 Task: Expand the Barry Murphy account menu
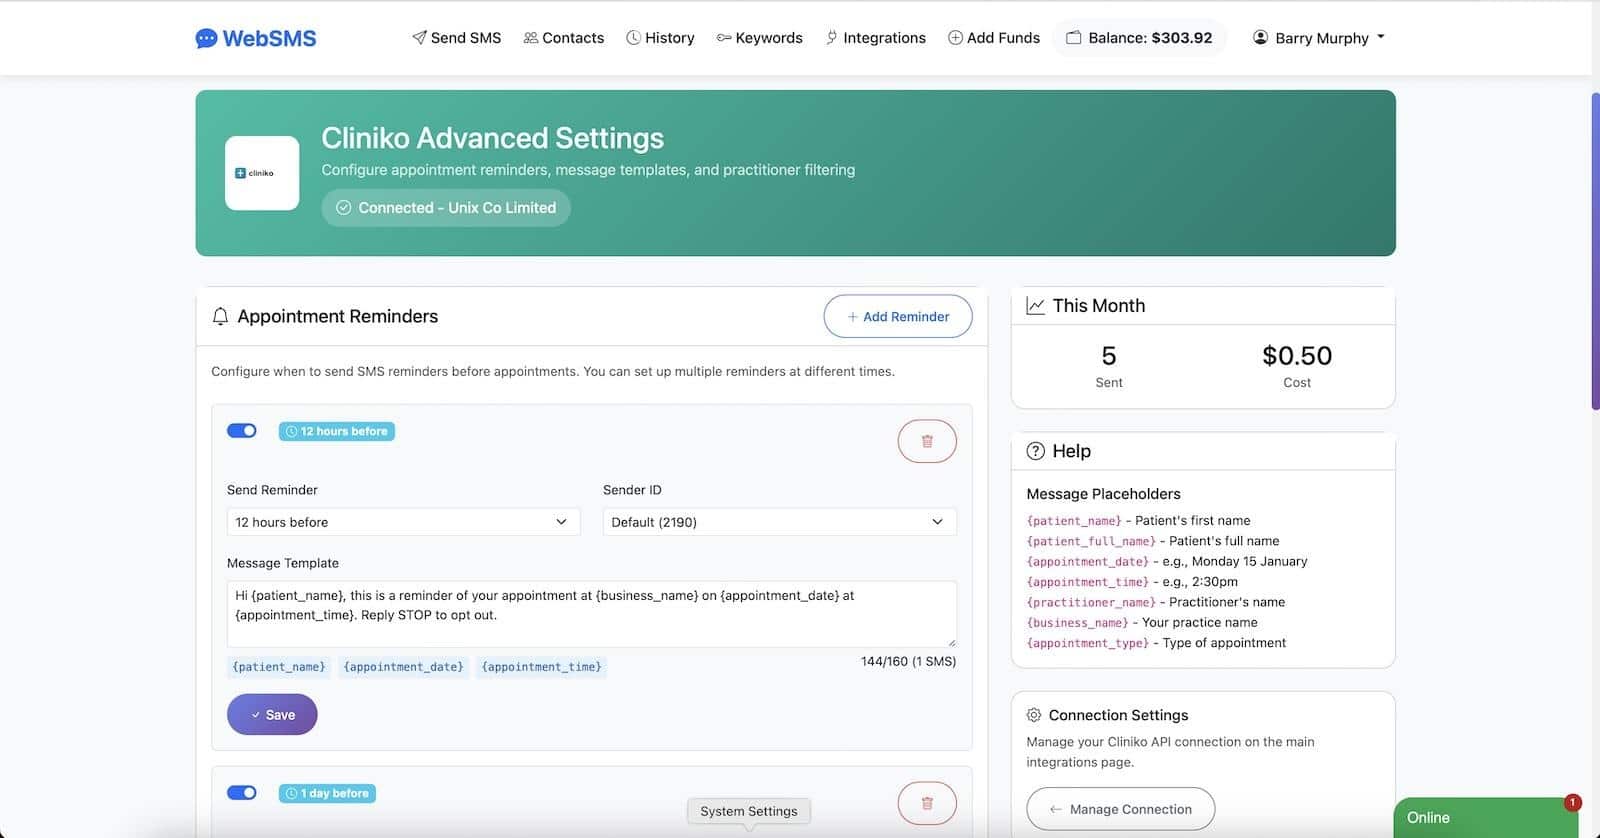coord(1318,38)
